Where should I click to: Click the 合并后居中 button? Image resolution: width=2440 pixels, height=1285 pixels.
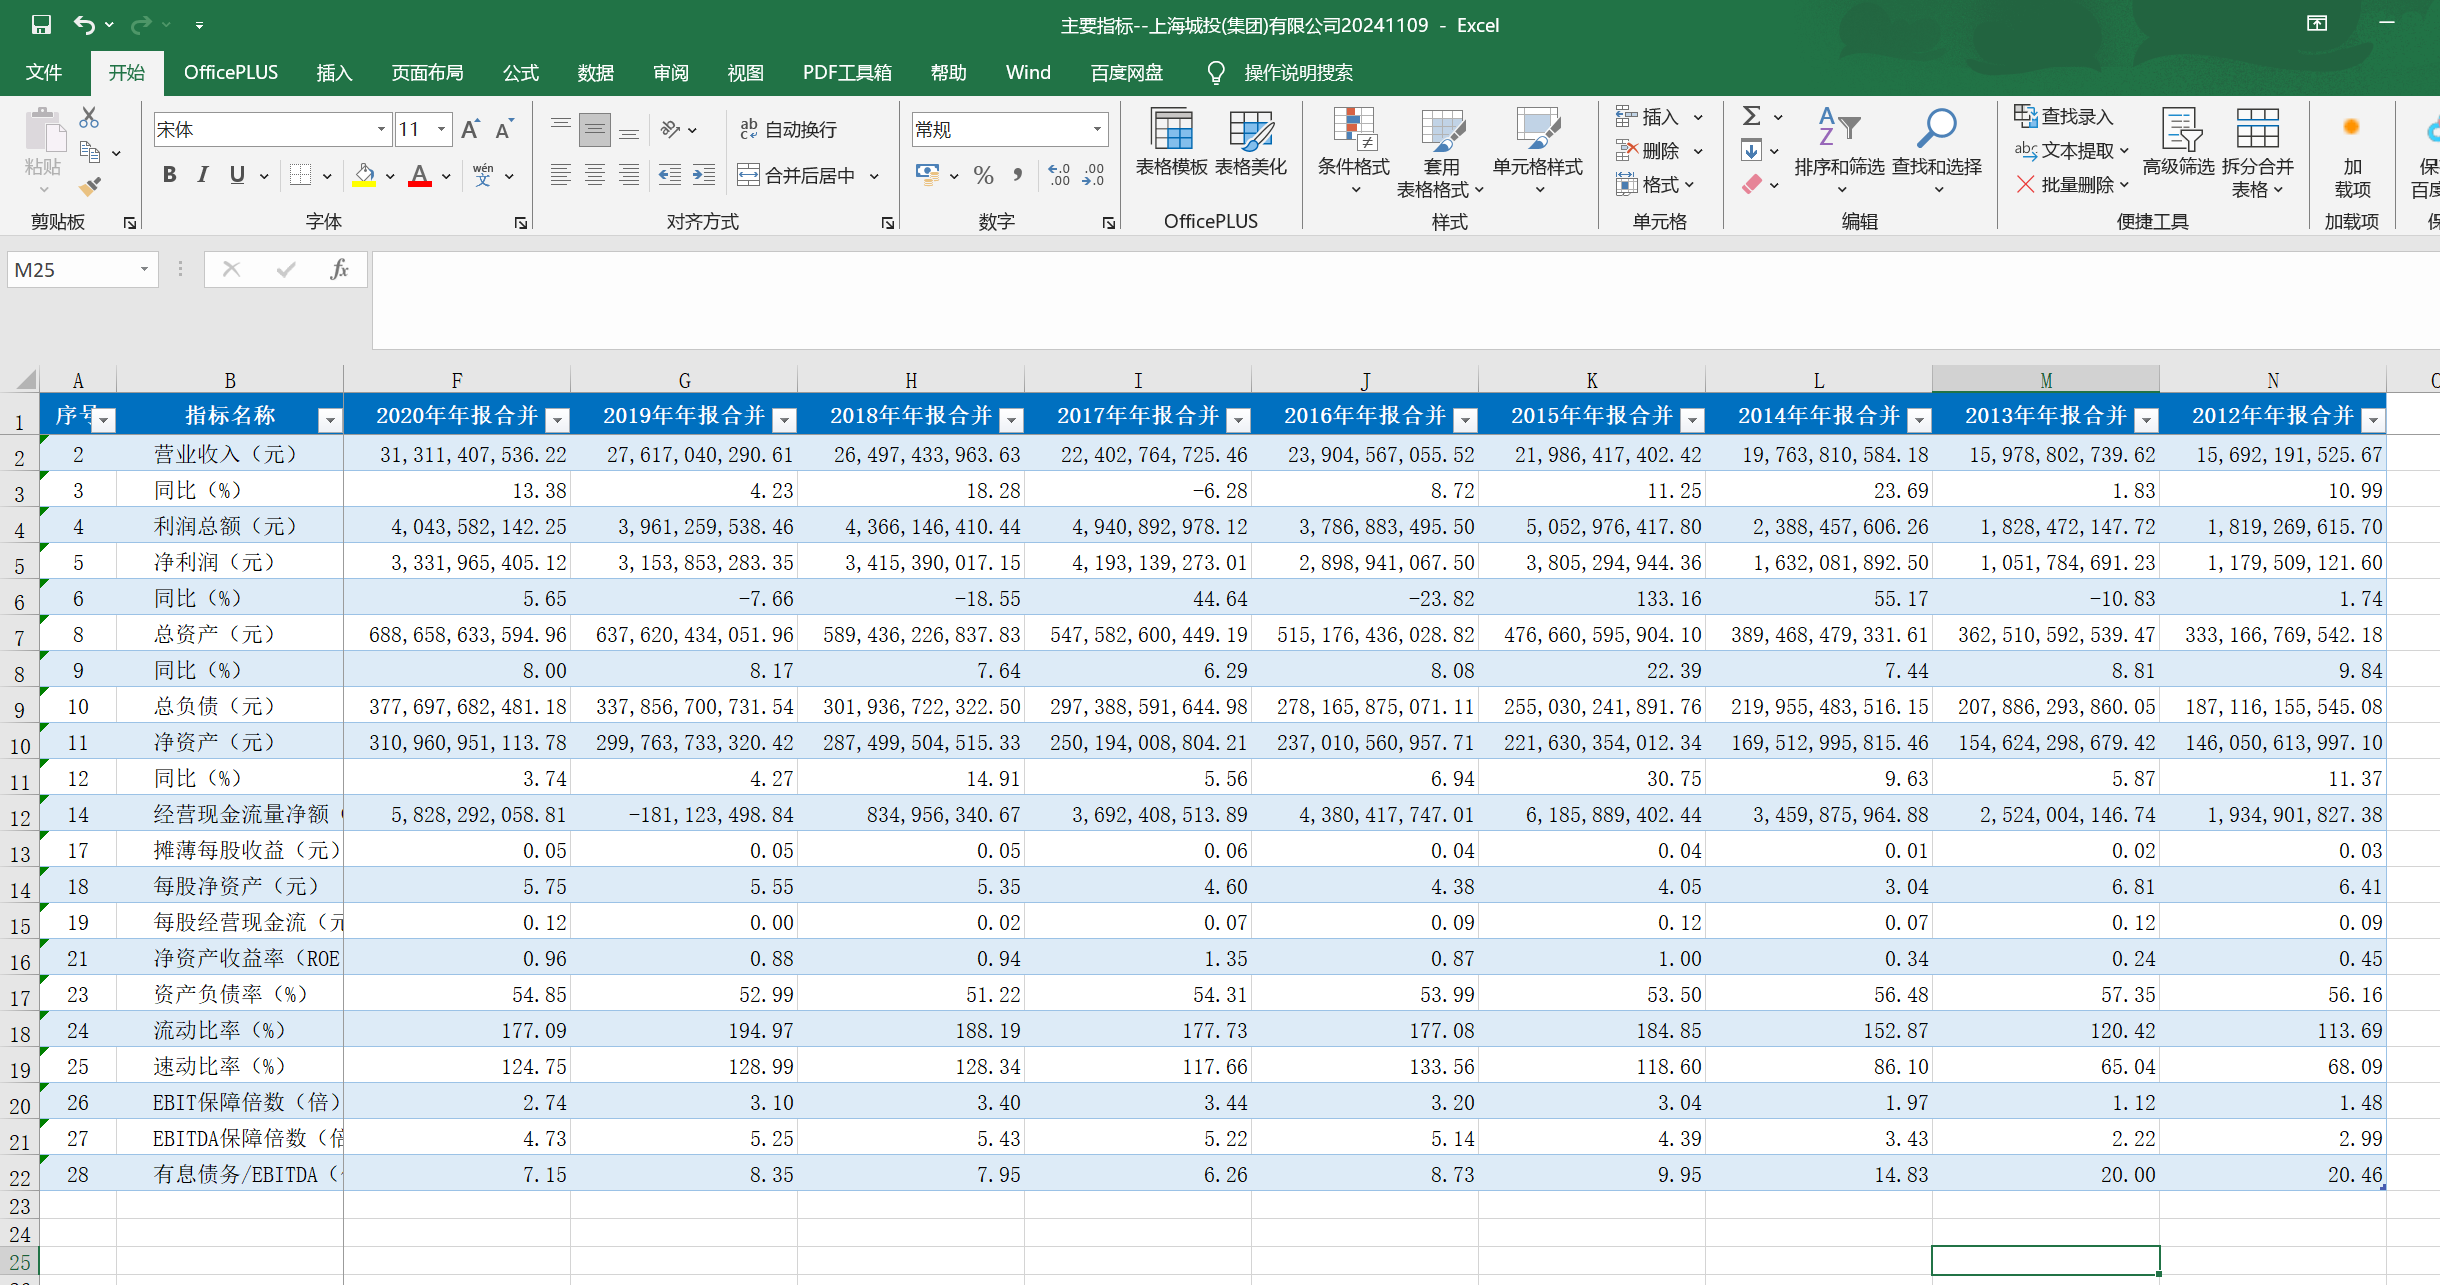click(x=799, y=175)
